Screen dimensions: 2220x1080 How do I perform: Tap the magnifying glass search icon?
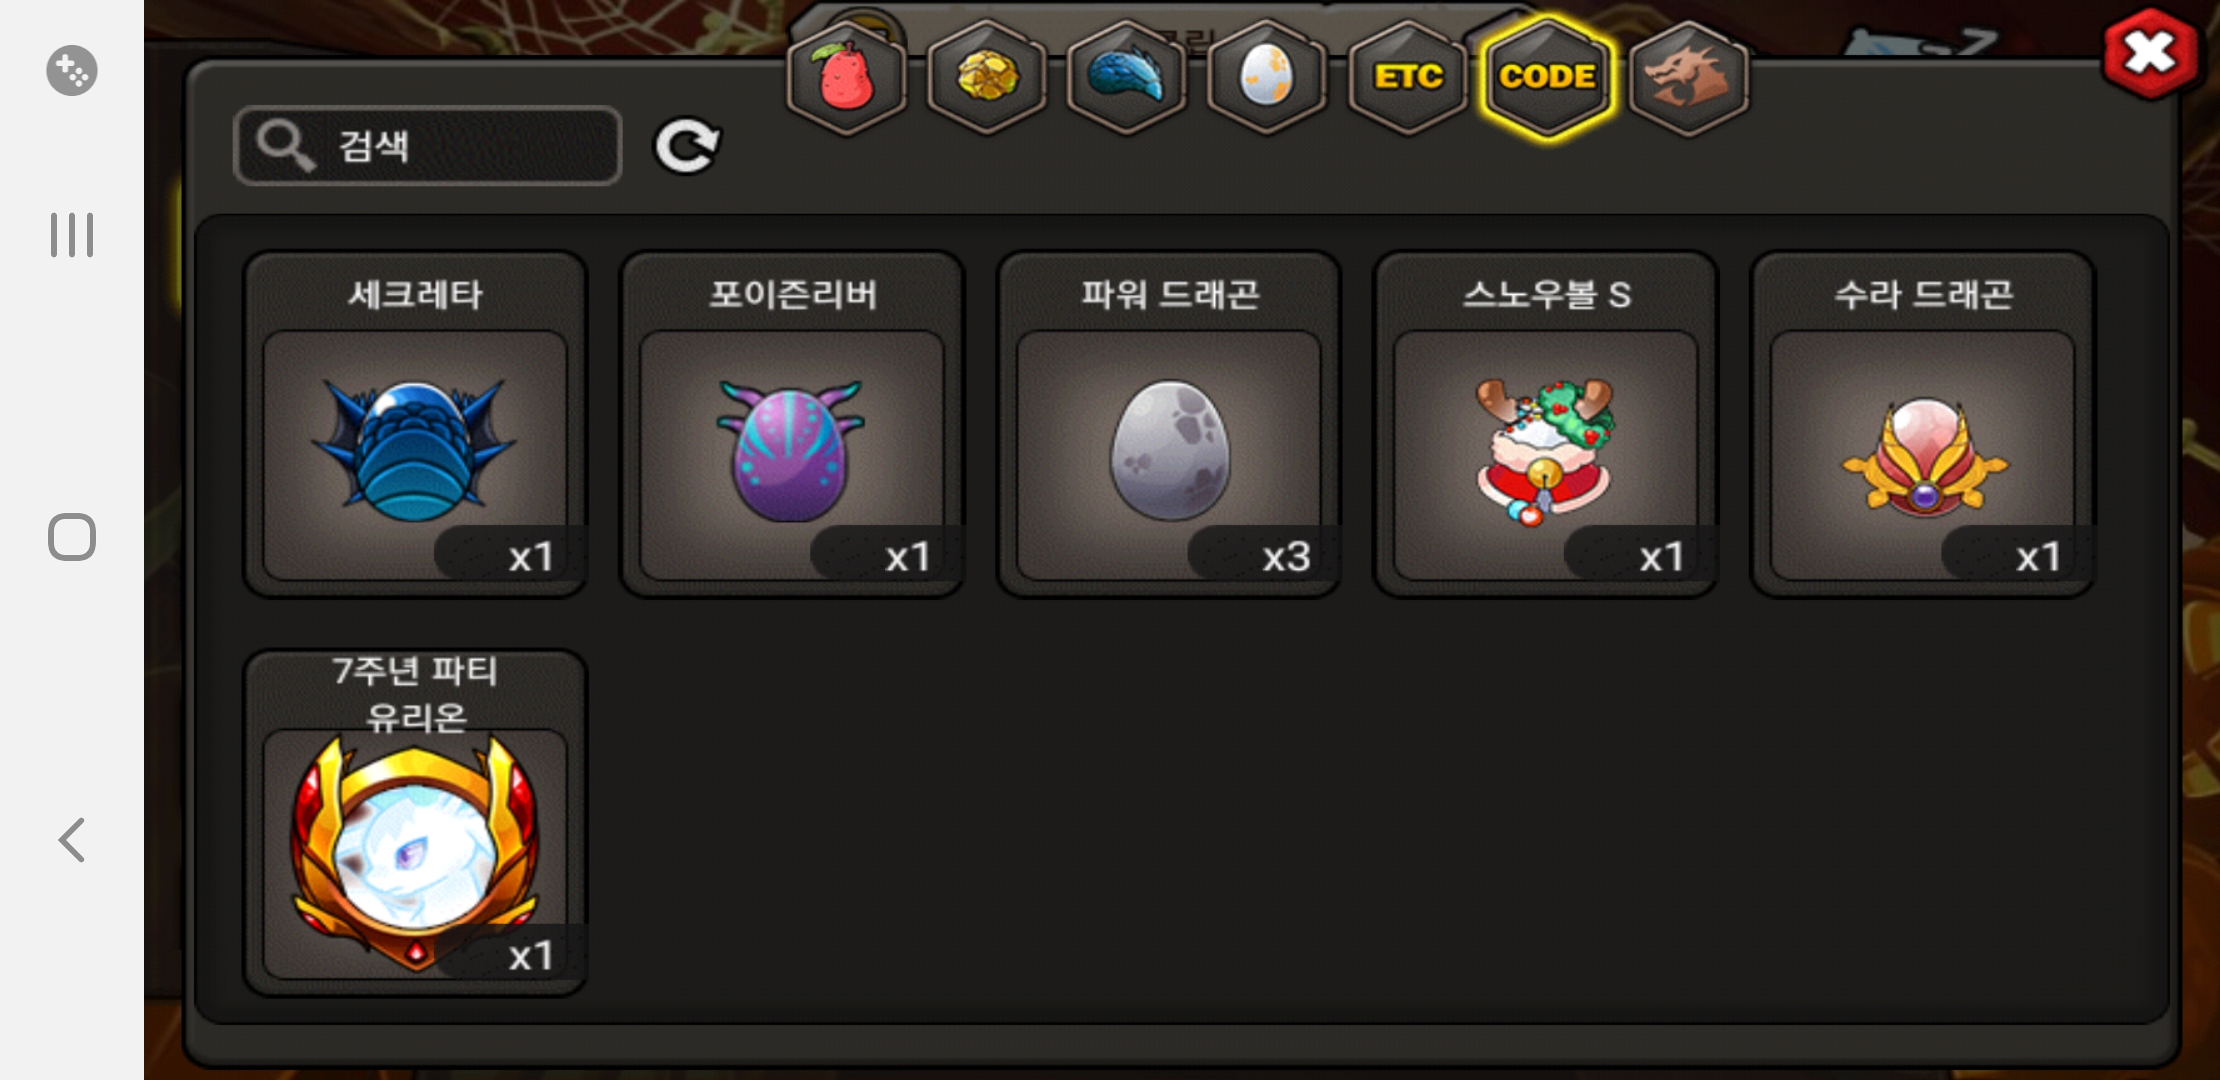point(285,146)
